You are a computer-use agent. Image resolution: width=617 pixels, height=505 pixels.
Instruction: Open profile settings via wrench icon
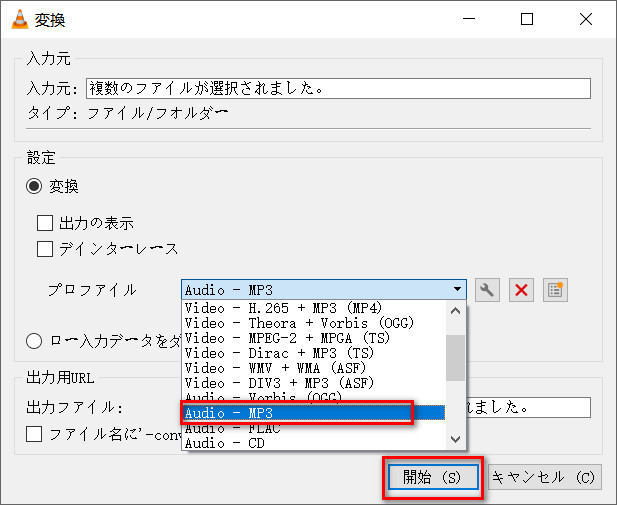pyautogui.click(x=487, y=290)
